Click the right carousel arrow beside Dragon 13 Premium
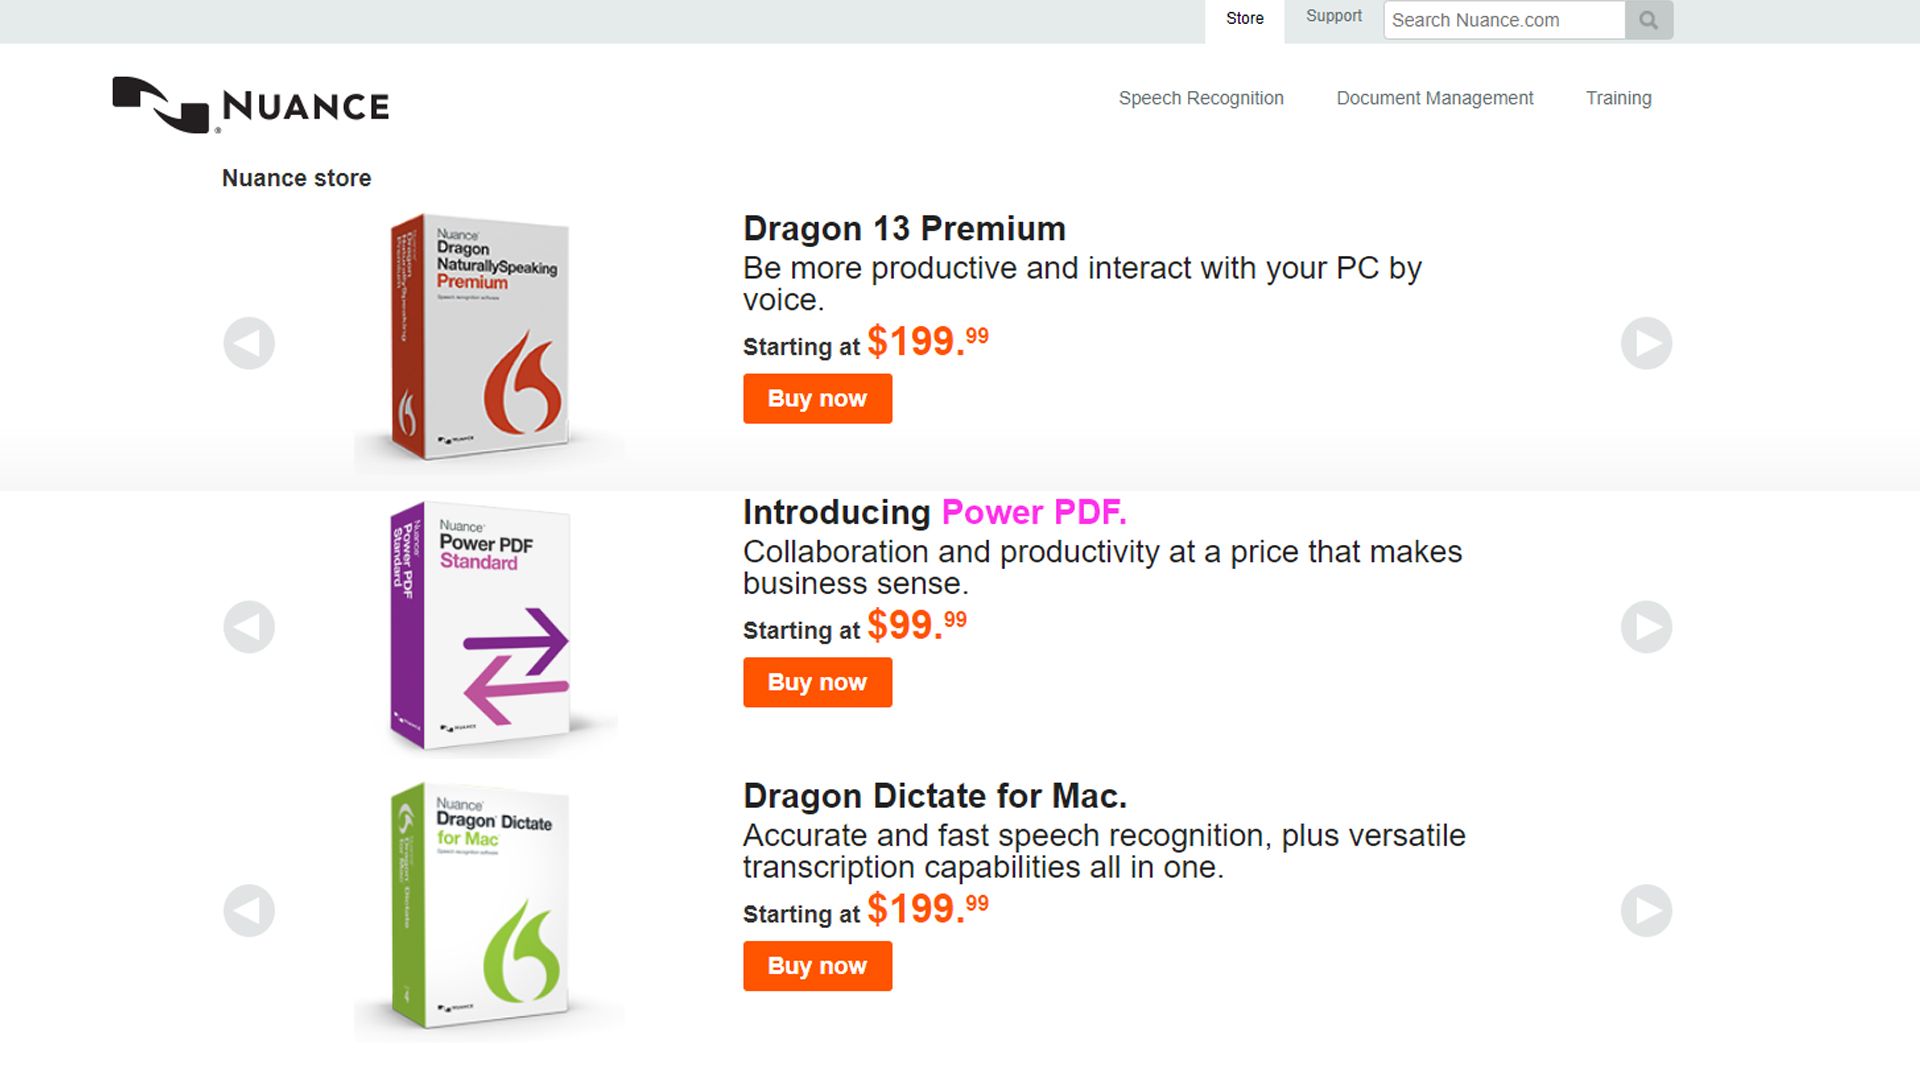The height and width of the screenshot is (1080, 1920). (1646, 343)
